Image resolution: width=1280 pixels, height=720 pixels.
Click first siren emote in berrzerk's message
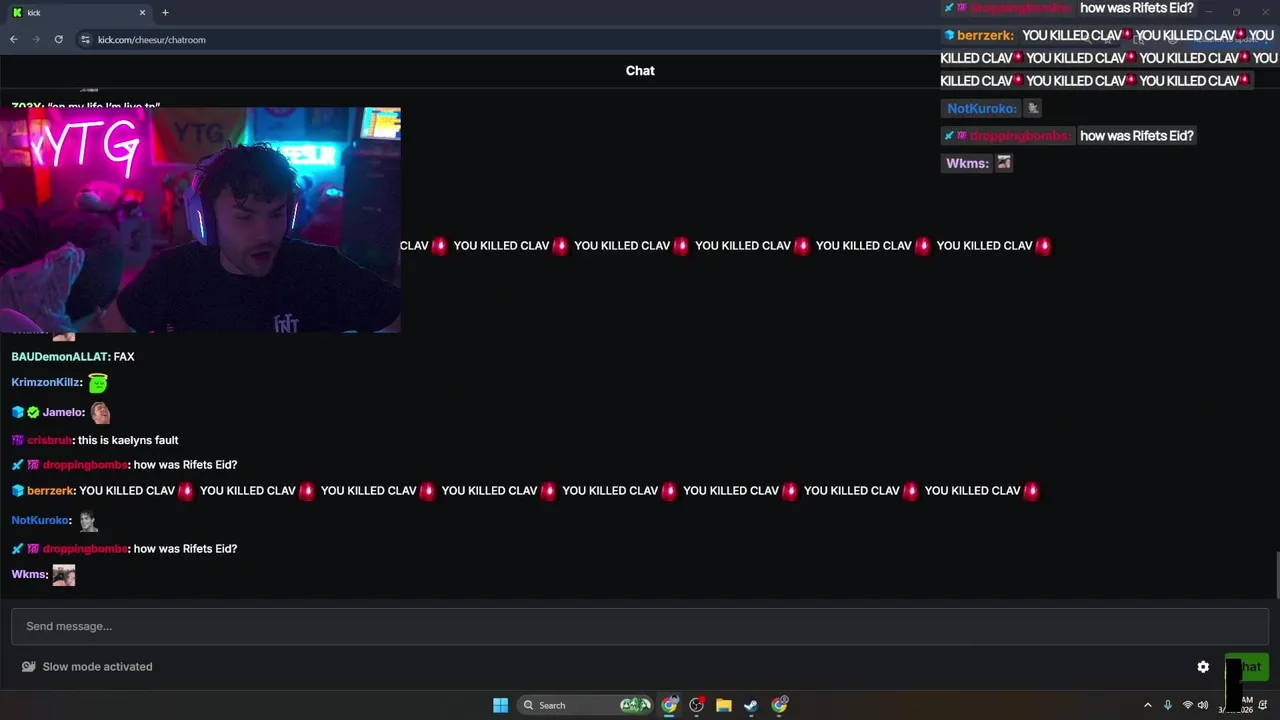(185, 491)
